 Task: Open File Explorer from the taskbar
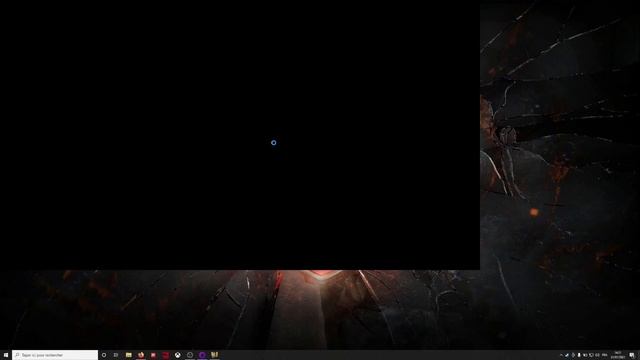129,355
